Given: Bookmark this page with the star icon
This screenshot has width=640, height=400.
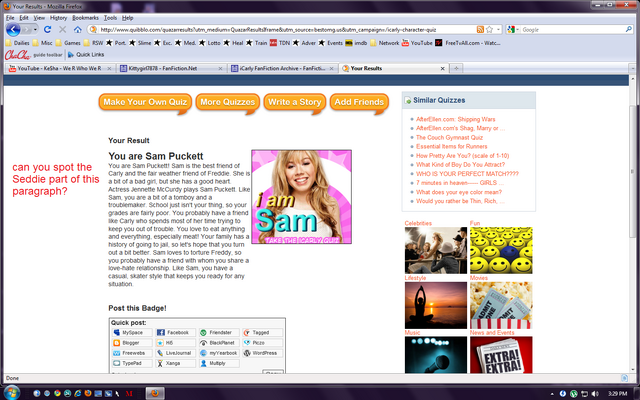Looking at the screenshot, I should [489, 29].
